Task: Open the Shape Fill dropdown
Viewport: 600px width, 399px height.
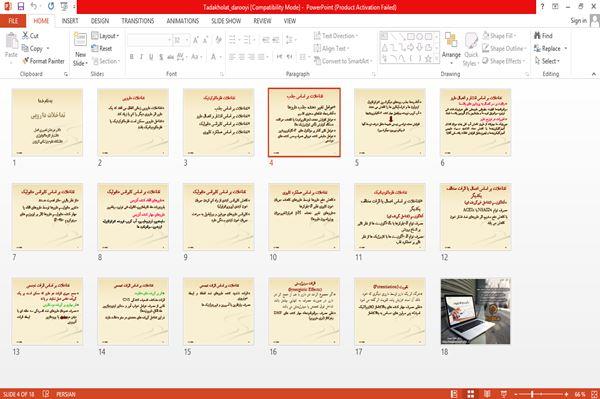Action: [x=499, y=36]
